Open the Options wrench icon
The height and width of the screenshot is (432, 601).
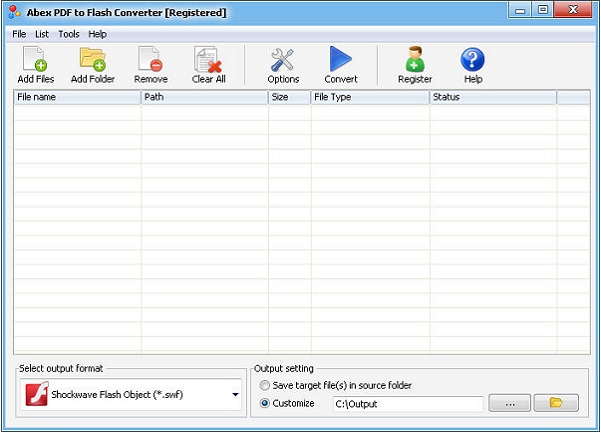click(283, 62)
